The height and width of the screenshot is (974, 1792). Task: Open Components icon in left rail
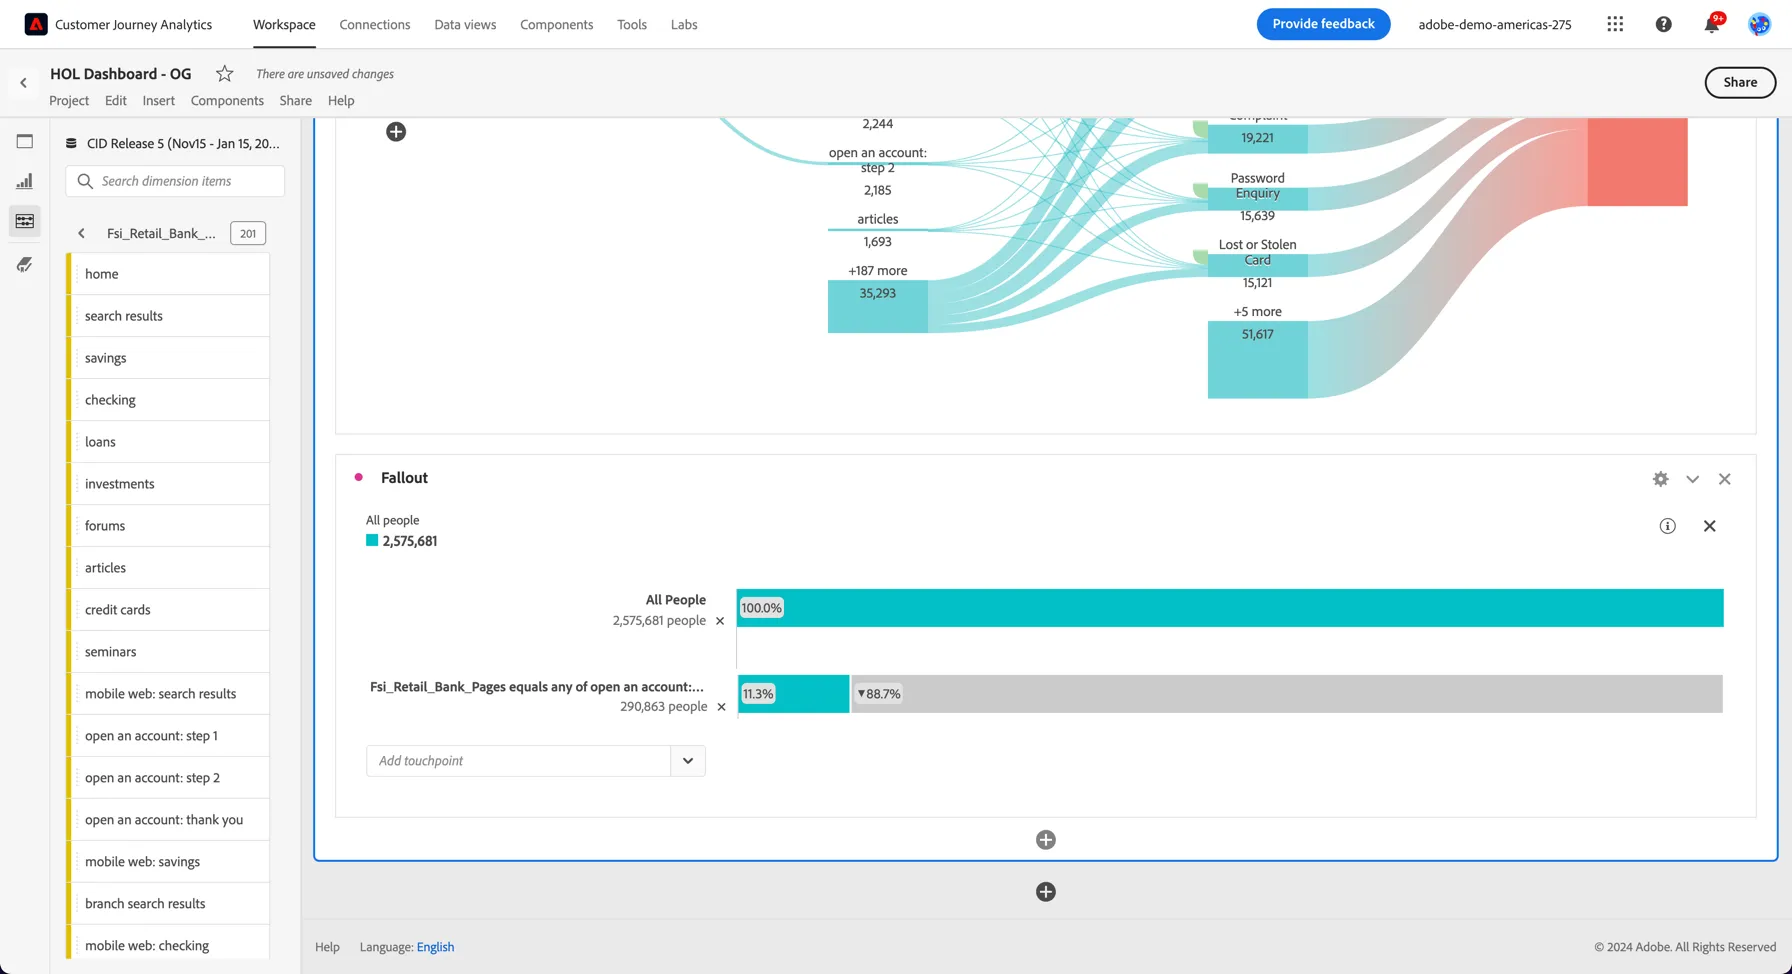pyautogui.click(x=25, y=221)
